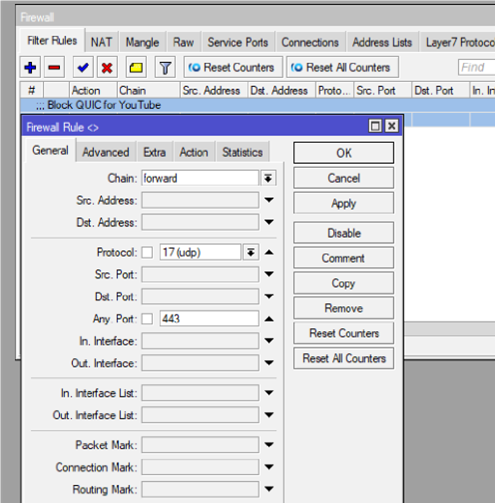
Task: Expand the In. Interface field
Action: point(269,341)
